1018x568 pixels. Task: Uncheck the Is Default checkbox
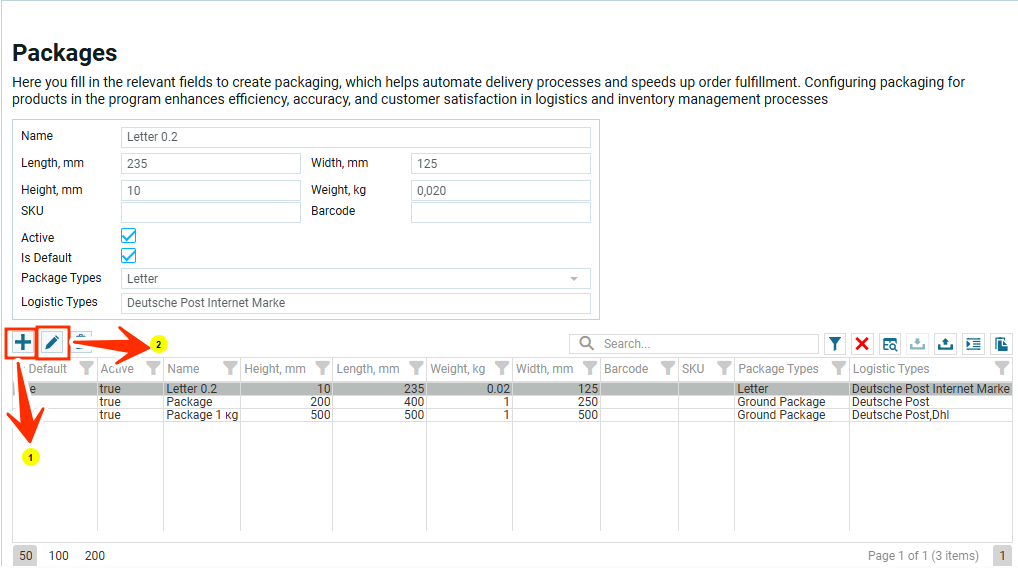point(128,256)
